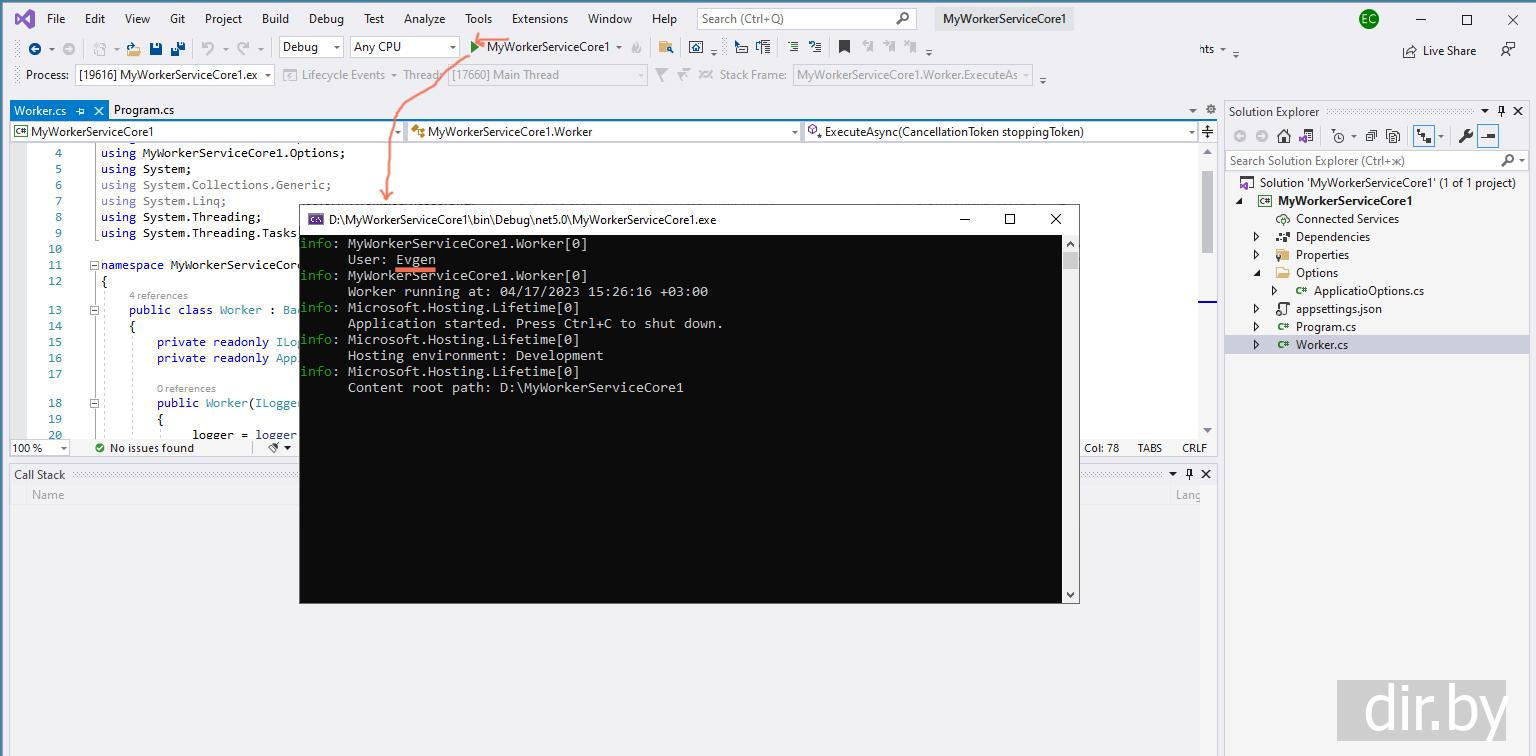The width and height of the screenshot is (1536, 756).
Task: Click the '4 references' CodeLens link
Action: pyautogui.click(x=158, y=295)
